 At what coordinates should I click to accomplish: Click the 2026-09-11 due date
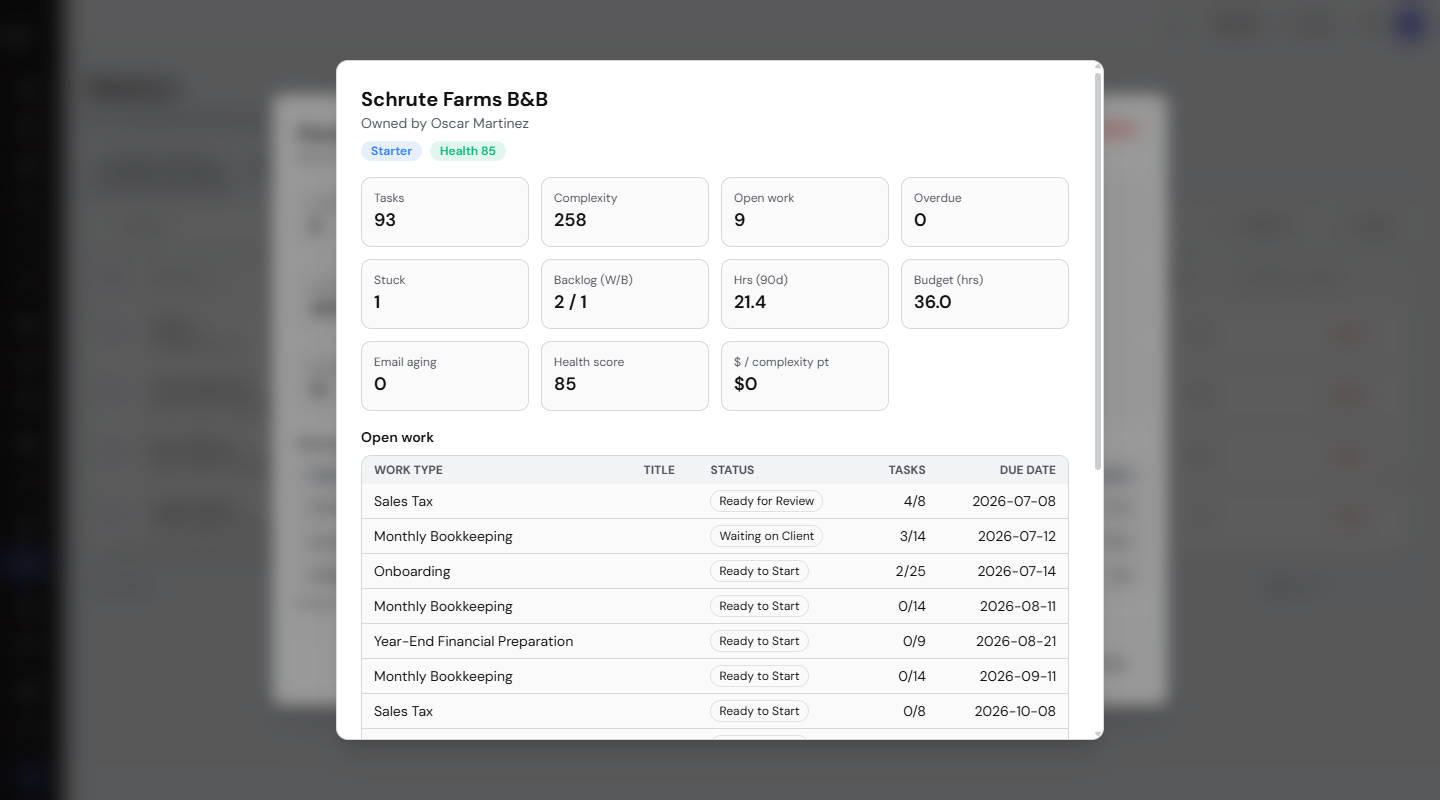click(1017, 676)
